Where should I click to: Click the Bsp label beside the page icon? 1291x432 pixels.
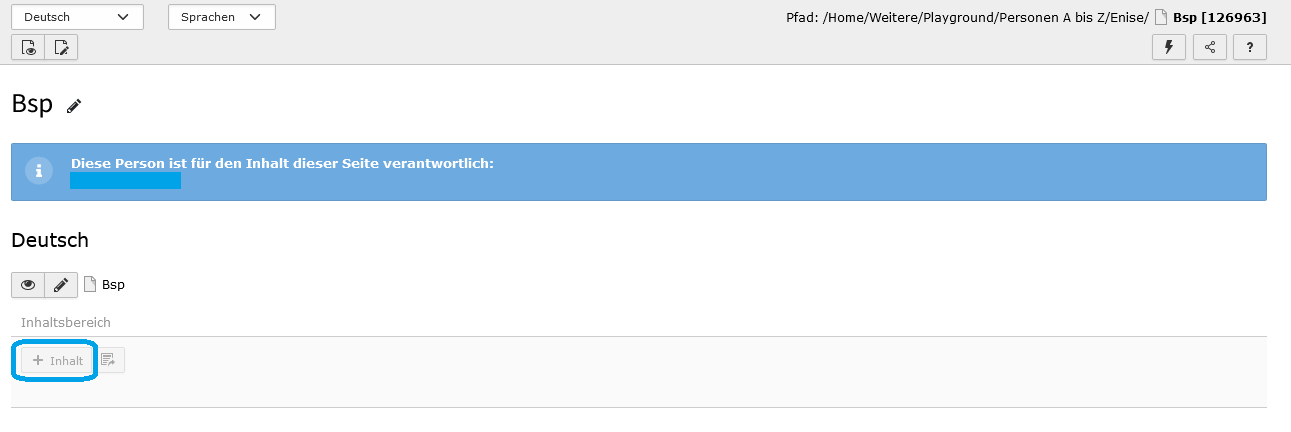click(113, 285)
